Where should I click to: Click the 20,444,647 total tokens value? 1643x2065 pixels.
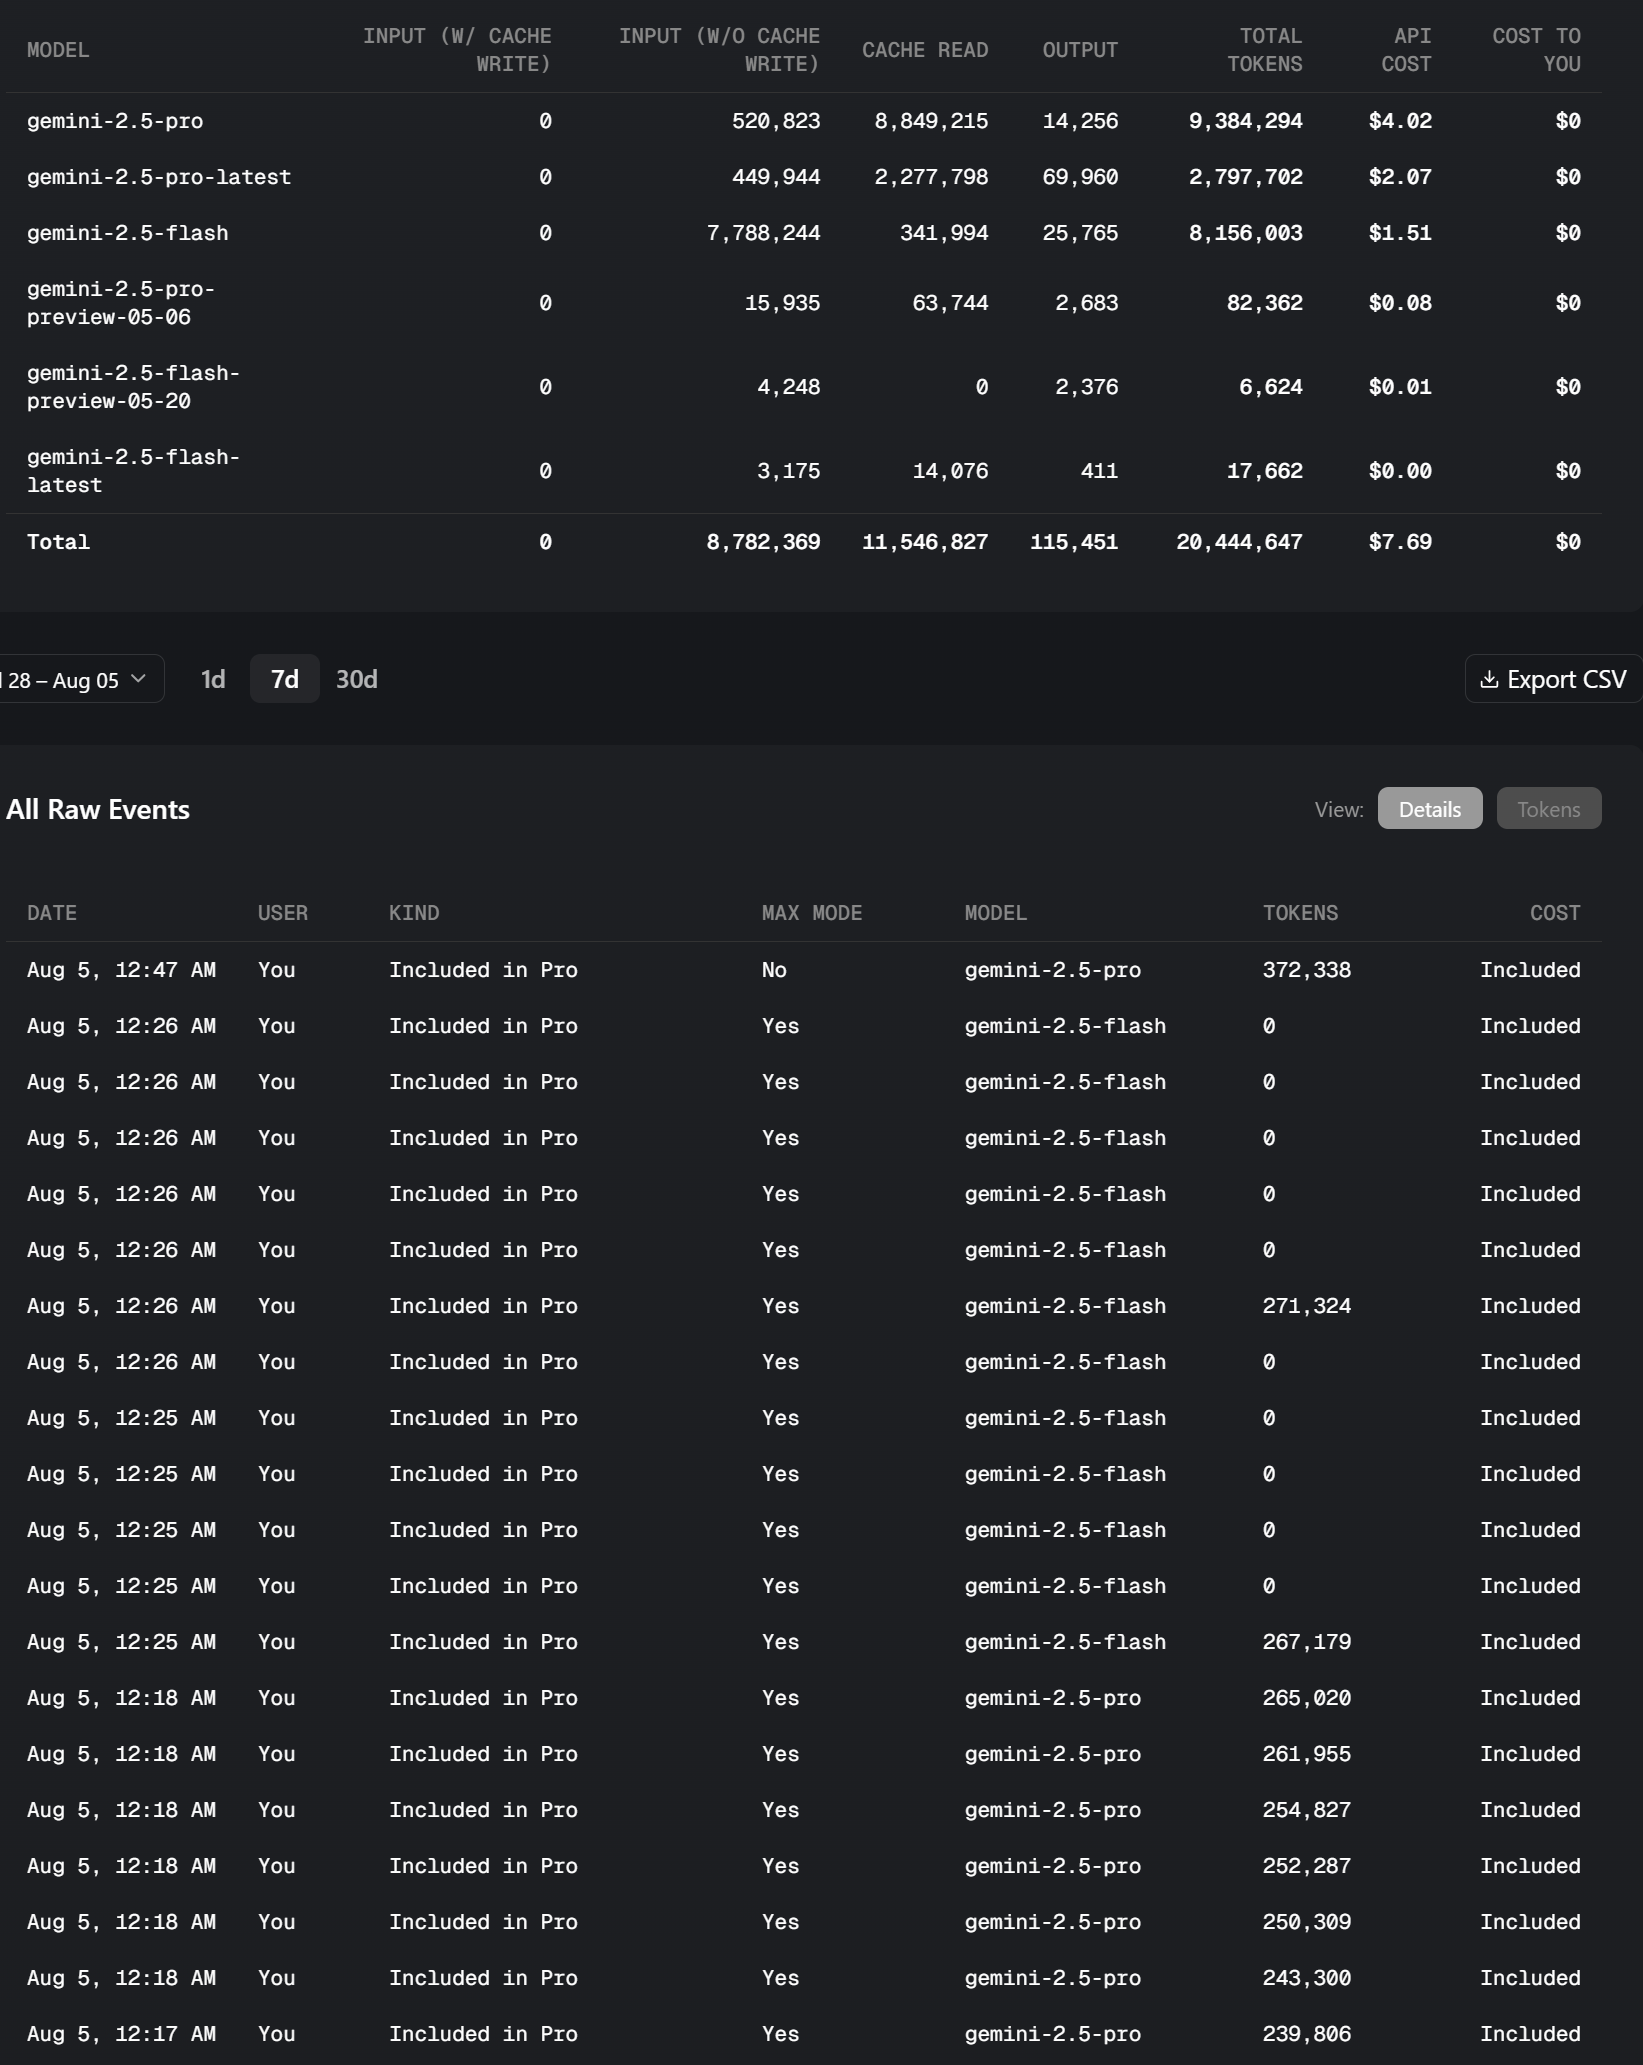click(1239, 542)
